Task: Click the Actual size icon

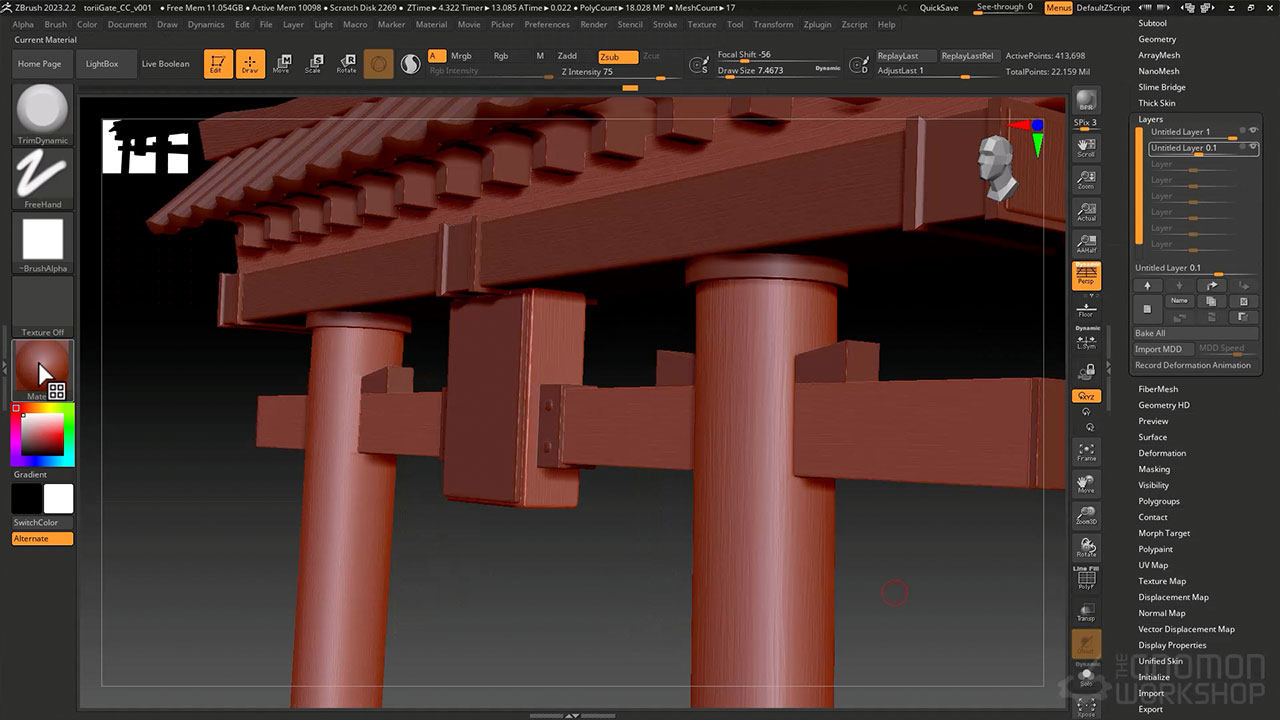Action: click(1086, 212)
